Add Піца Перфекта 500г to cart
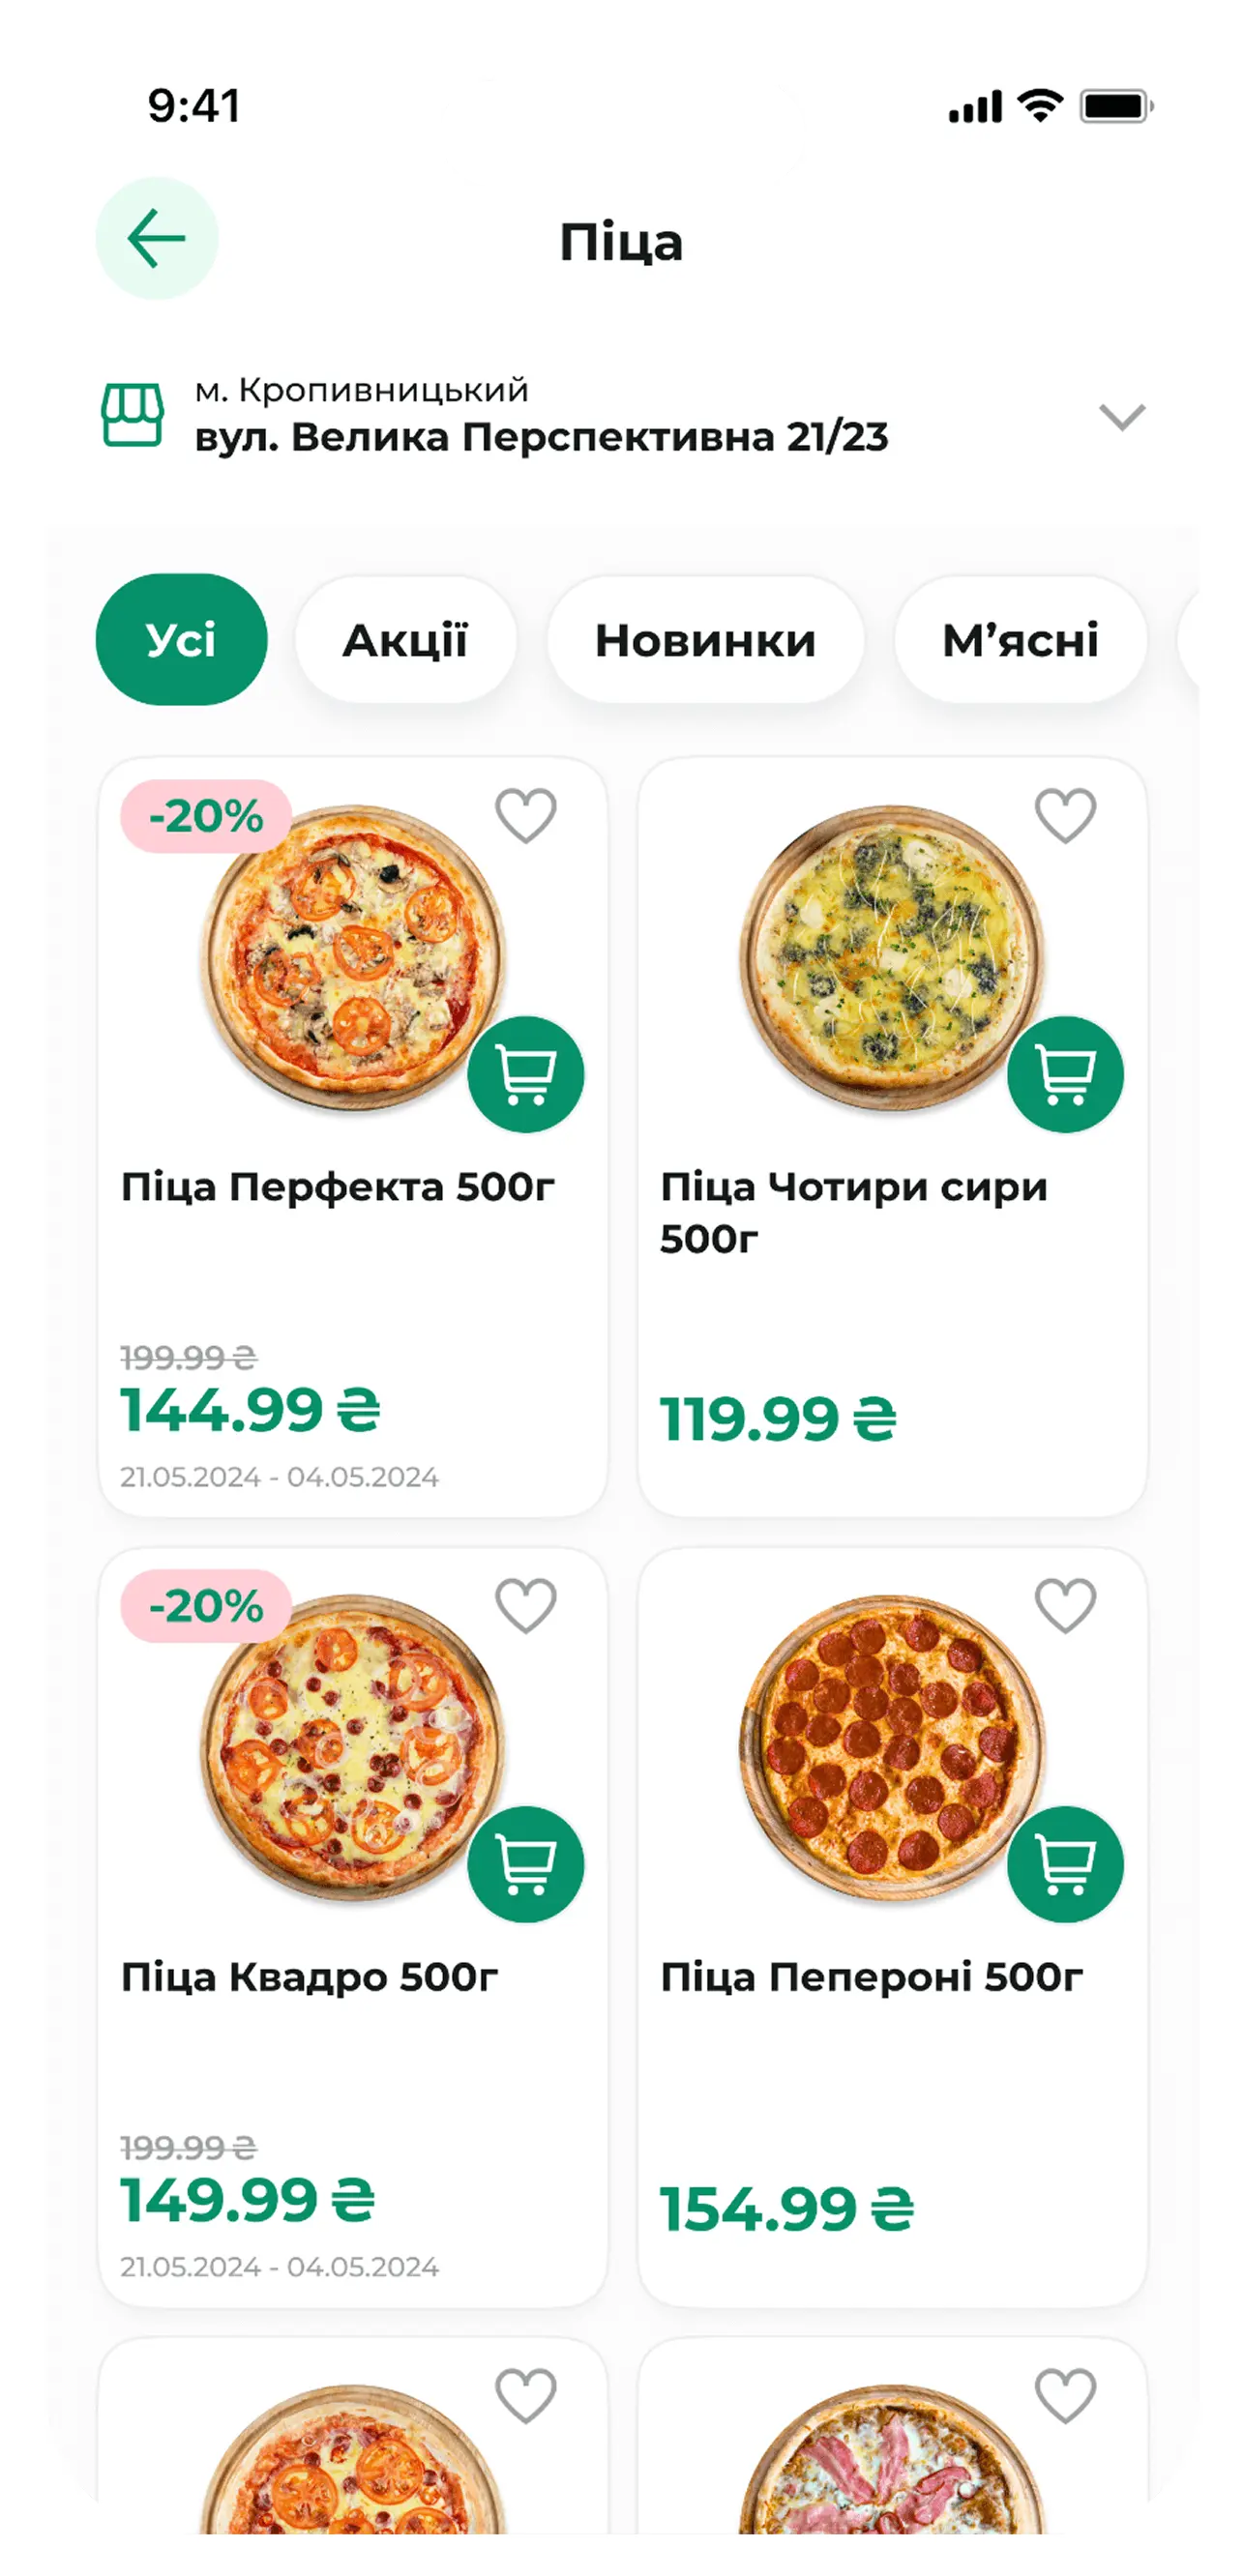Image resolution: width=1244 pixels, height=2576 pixels. [x=526, y=1074]
